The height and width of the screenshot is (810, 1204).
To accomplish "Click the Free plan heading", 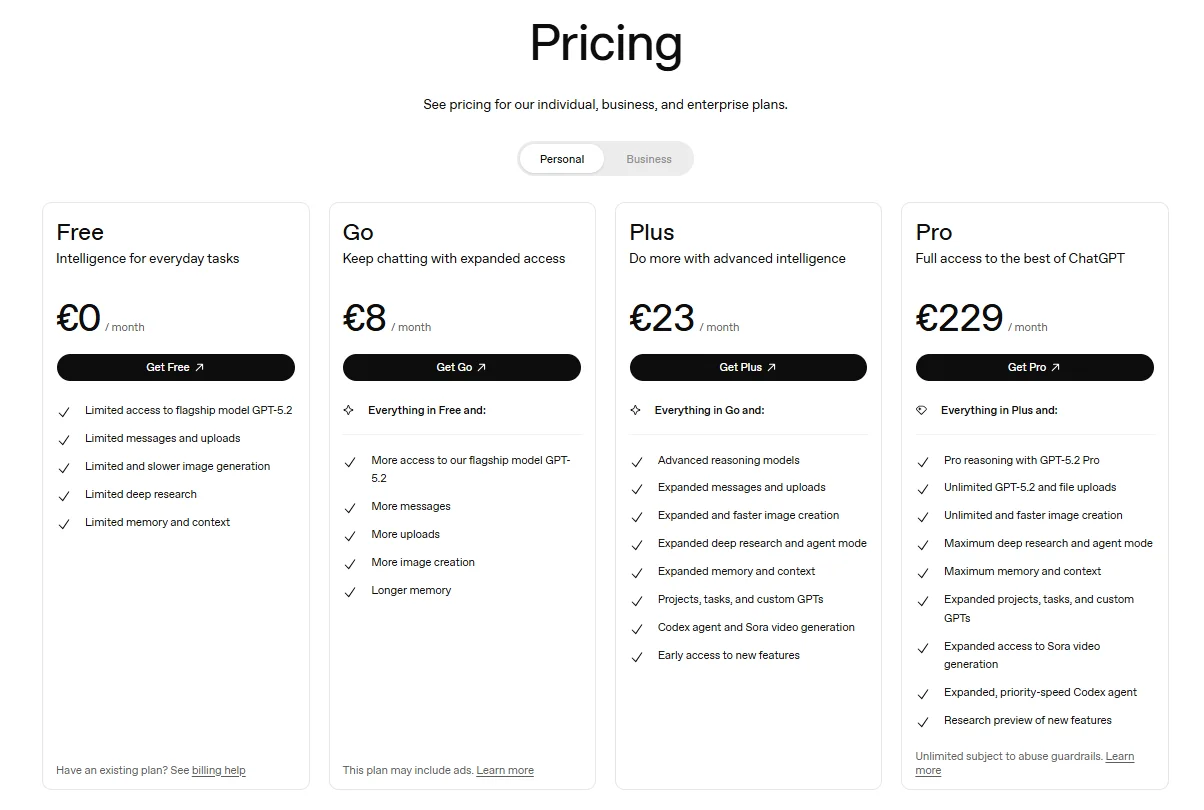I will pos(79,232).
